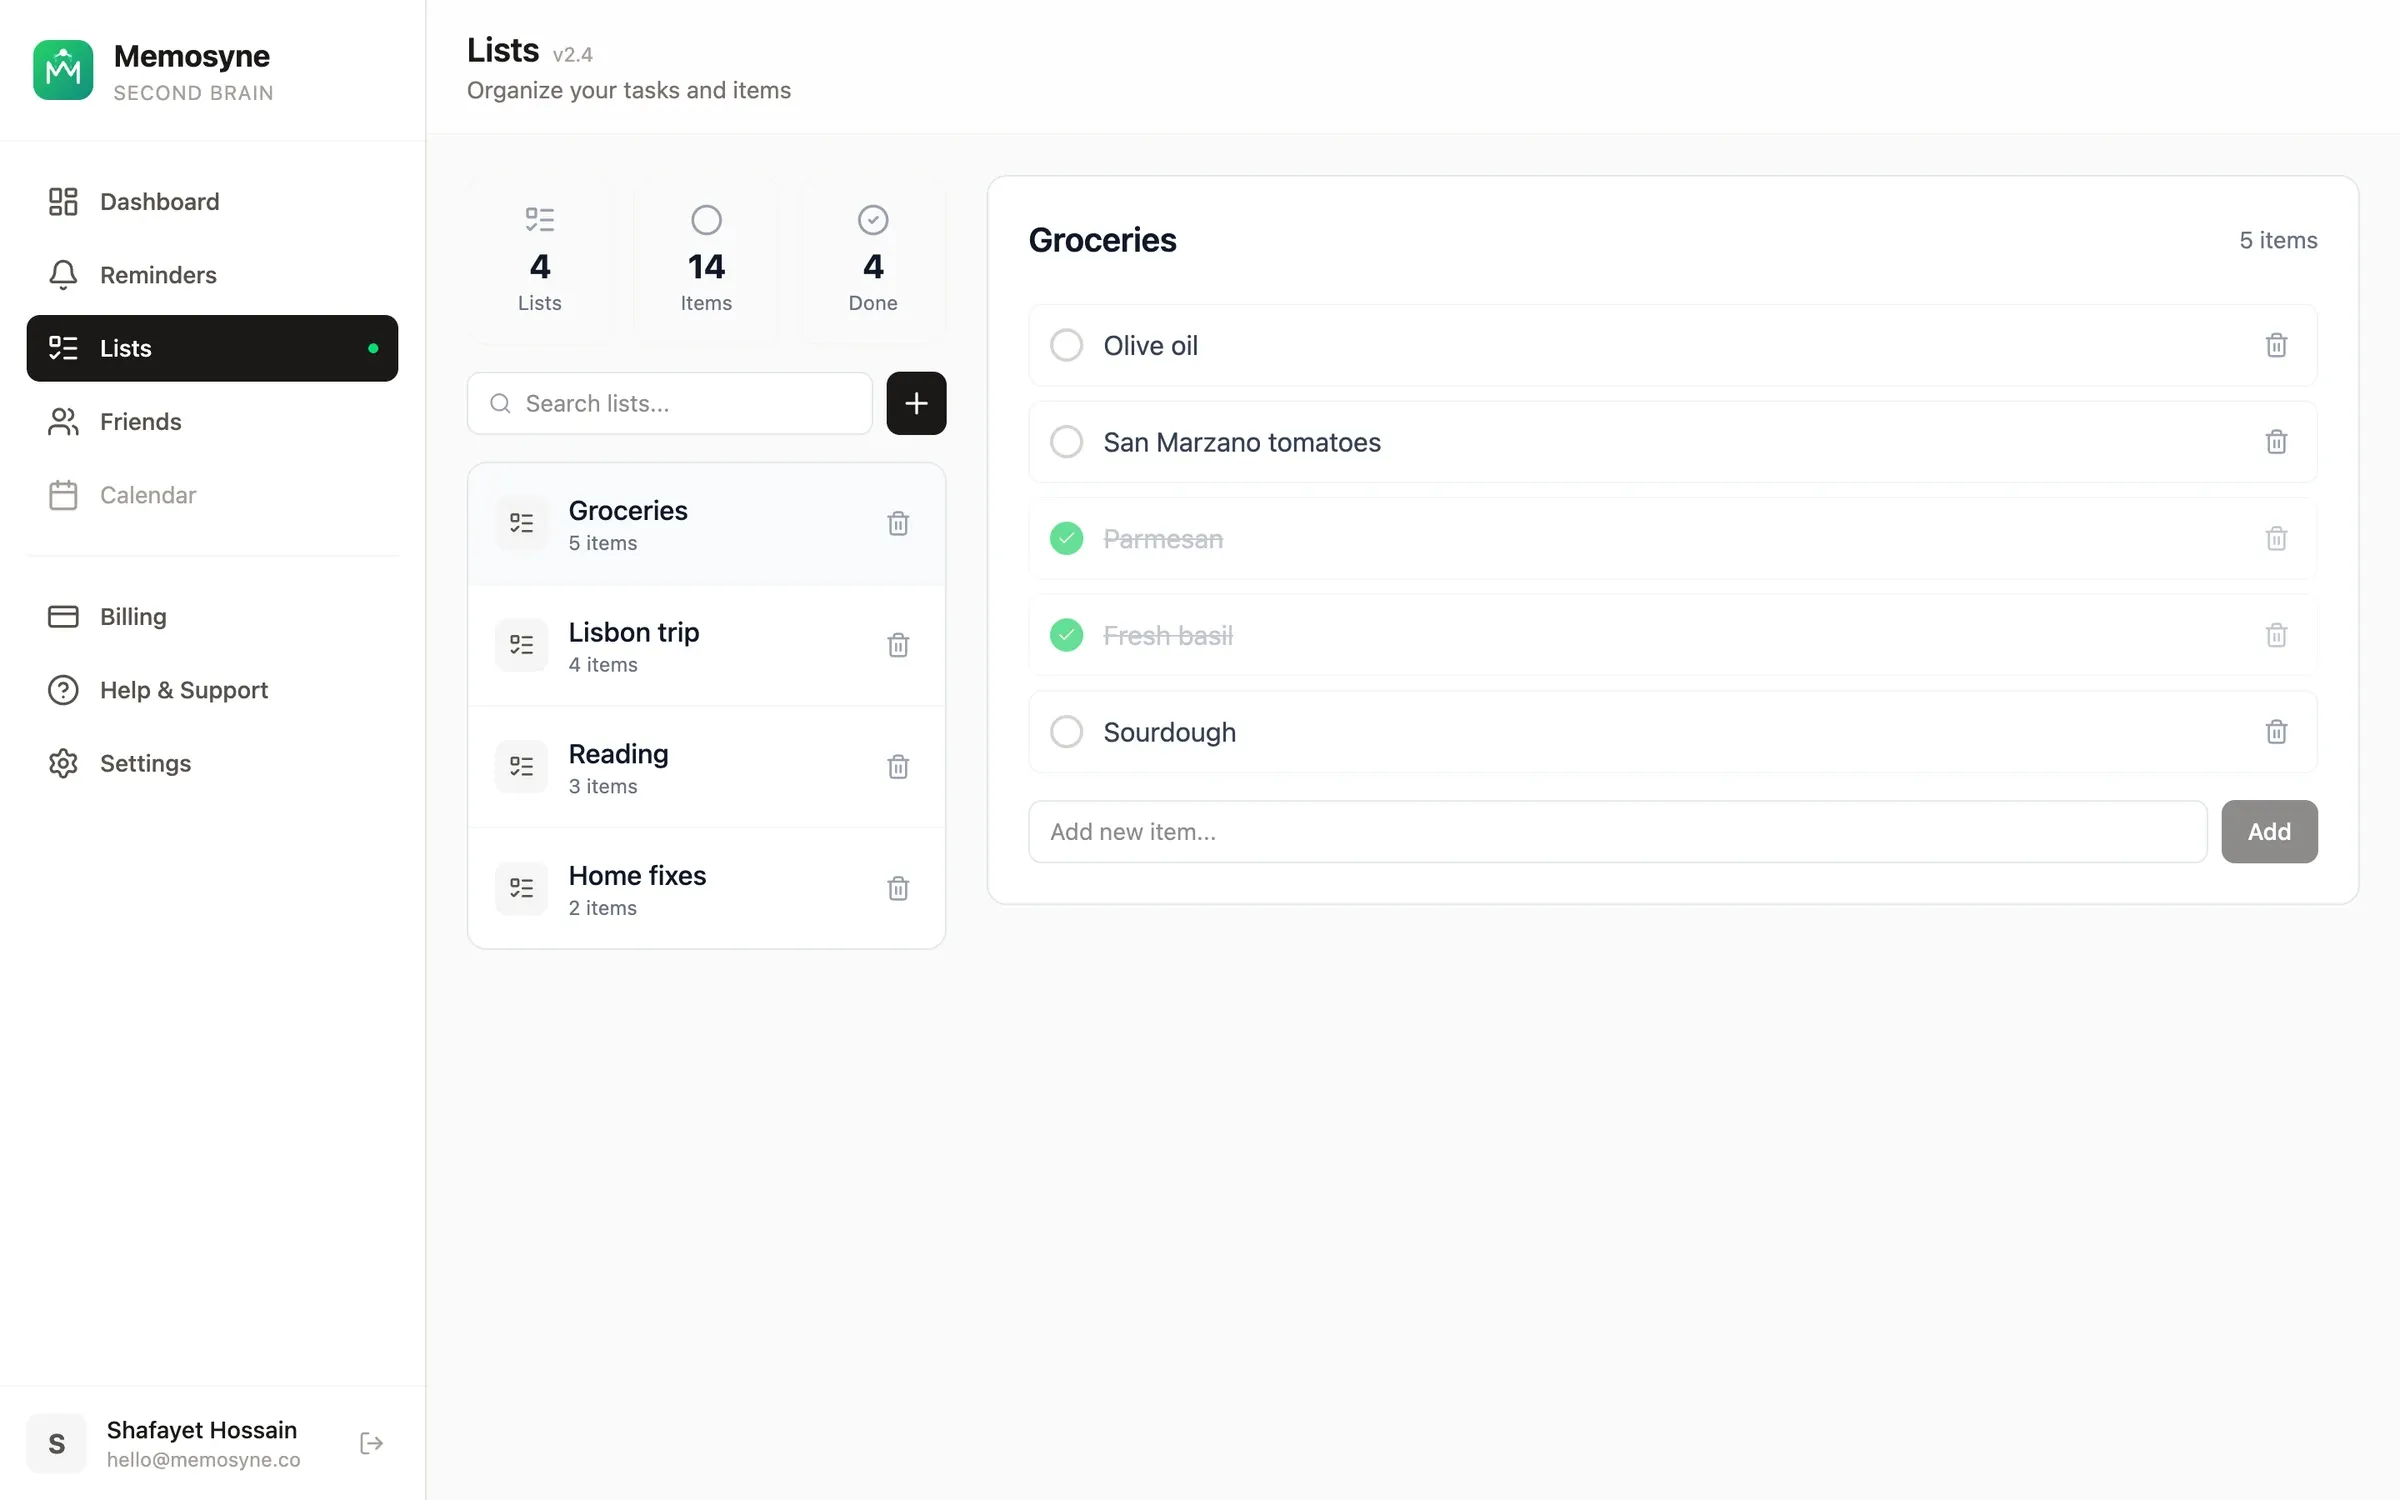The height and width of the screenshot is (1500, 2400).
Task: Open the Lisbon trip list
Action: [706, 646]
